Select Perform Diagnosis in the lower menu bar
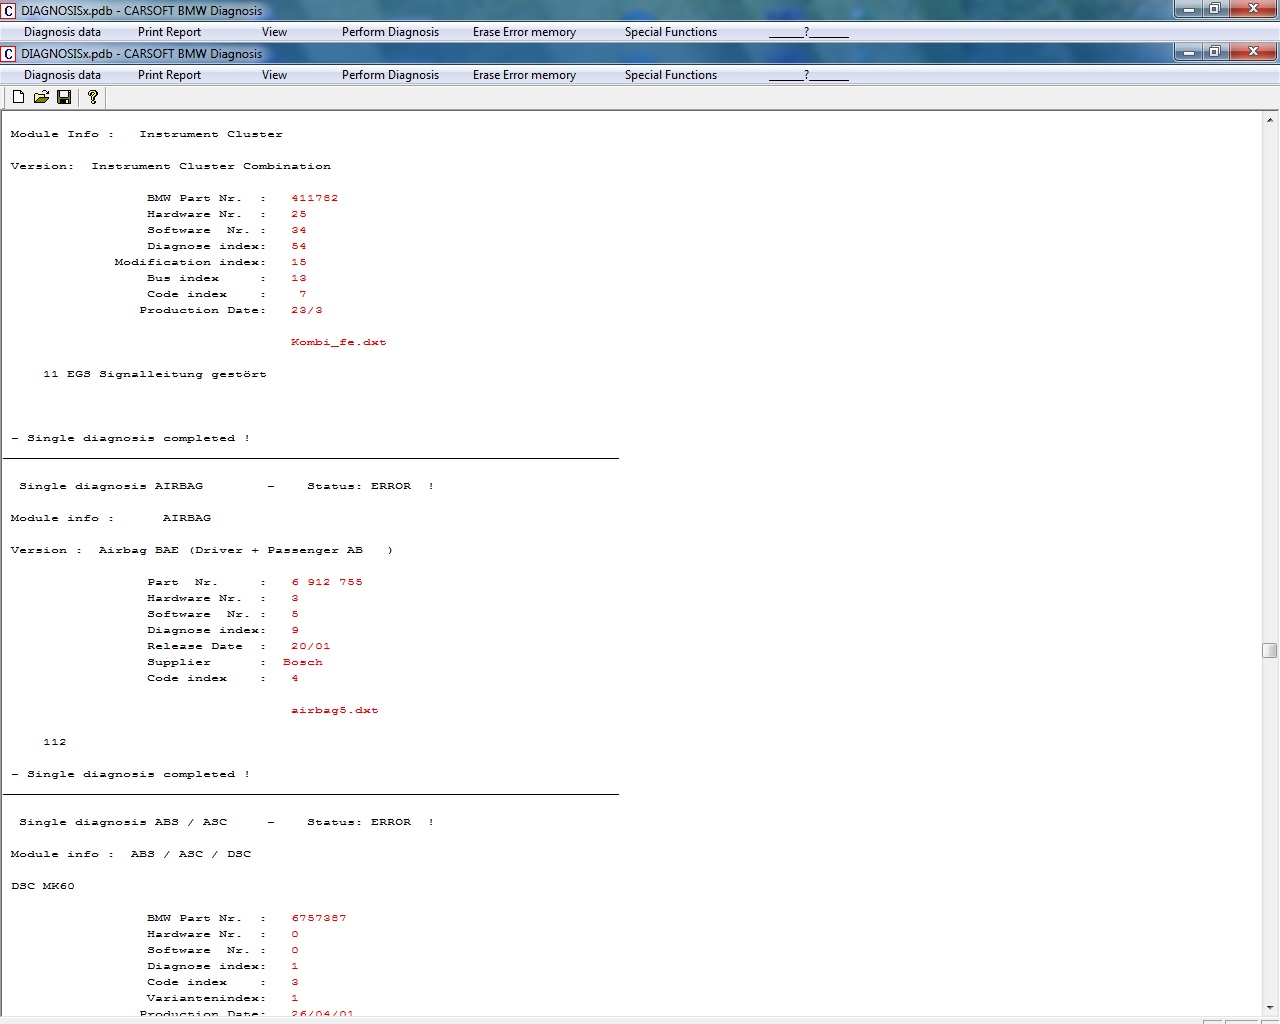Image resolution: width=1280 pixels, height=1024 pixels. tap(390, 75)
